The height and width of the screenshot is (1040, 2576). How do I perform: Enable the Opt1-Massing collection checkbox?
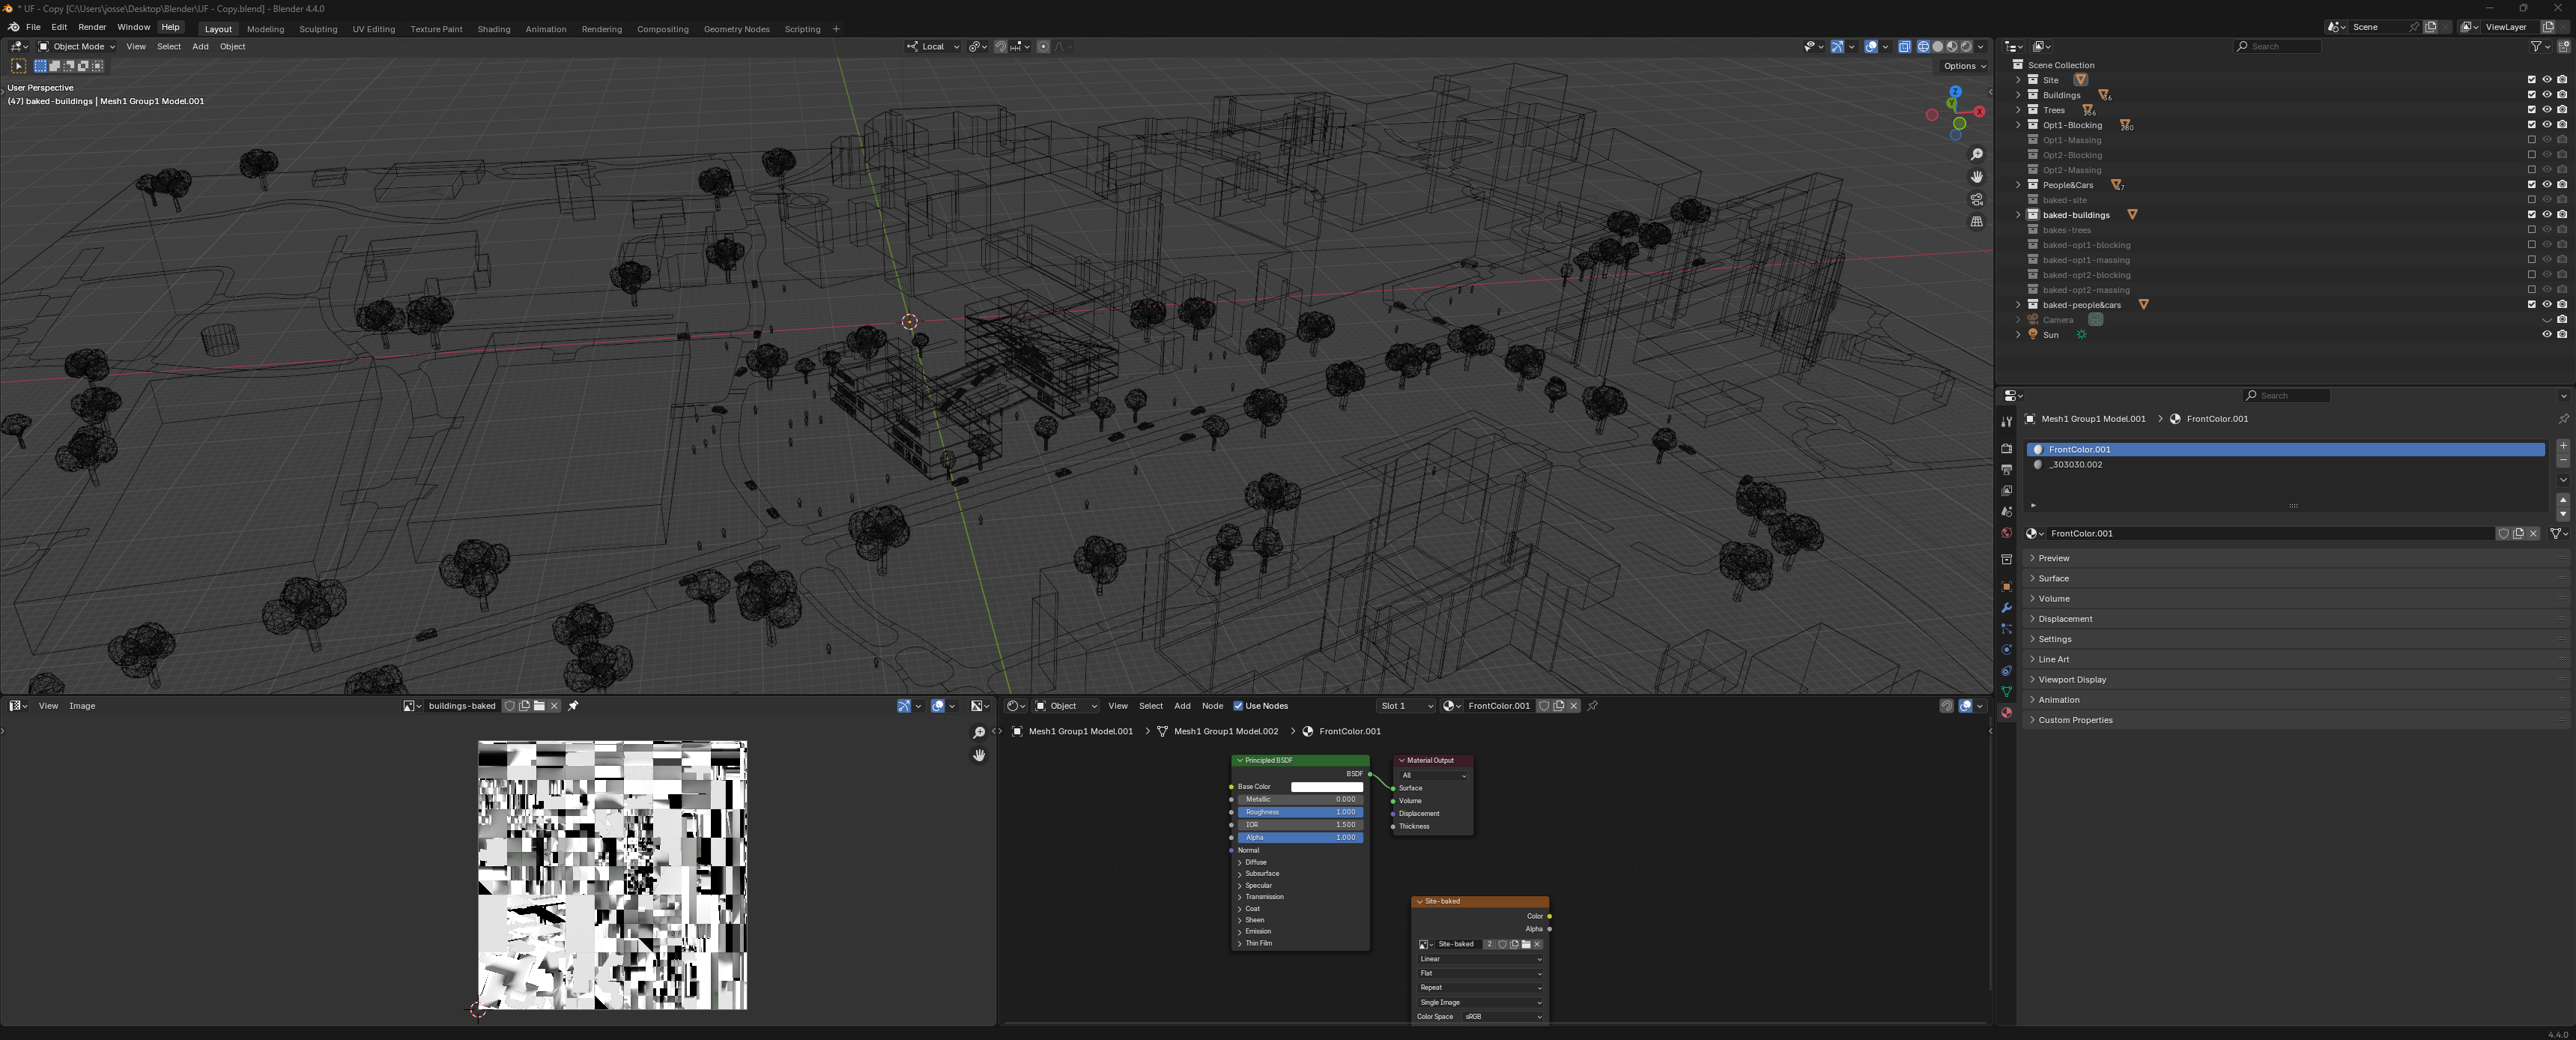[2532, 140]
